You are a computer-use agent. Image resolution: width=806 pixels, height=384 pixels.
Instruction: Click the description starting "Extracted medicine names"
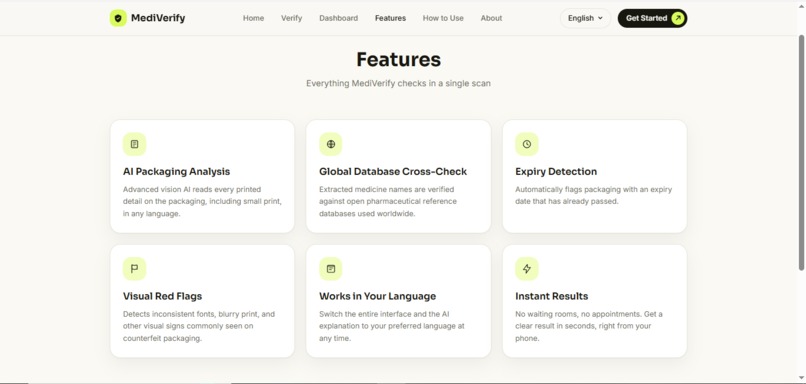click(x=388, y=202)
